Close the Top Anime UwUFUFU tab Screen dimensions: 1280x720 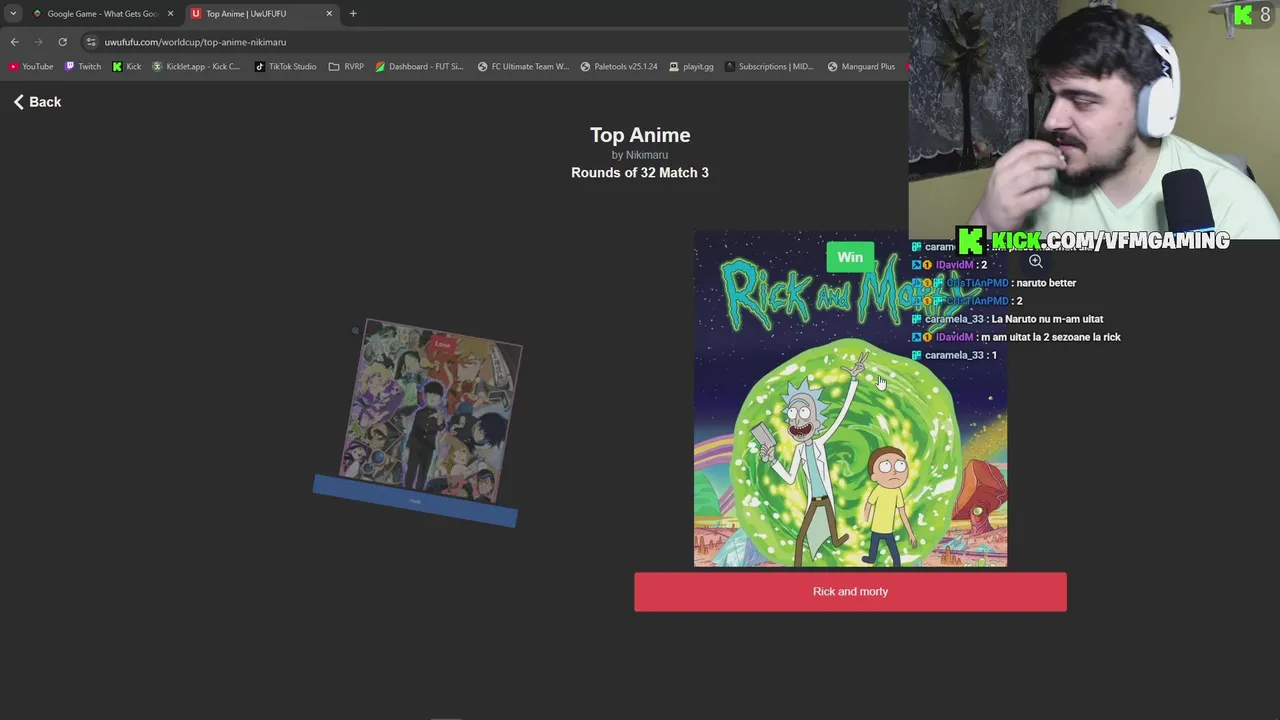pos(329,13)
